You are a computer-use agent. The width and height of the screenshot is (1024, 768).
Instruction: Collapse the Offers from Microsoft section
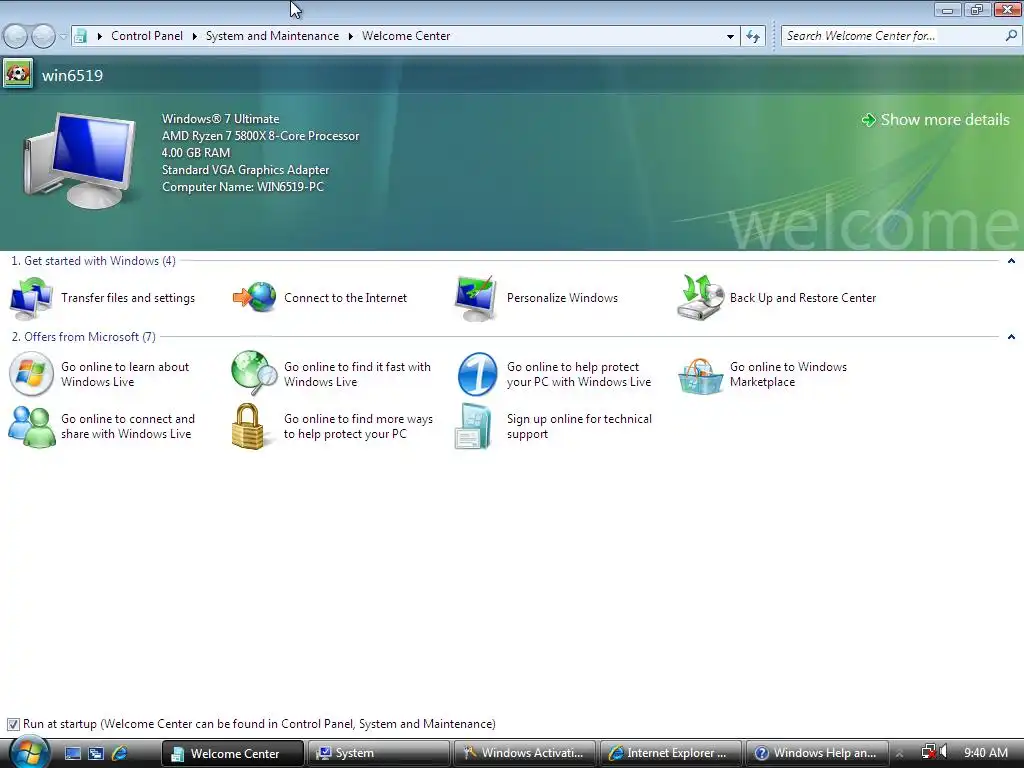(1011, 337)
